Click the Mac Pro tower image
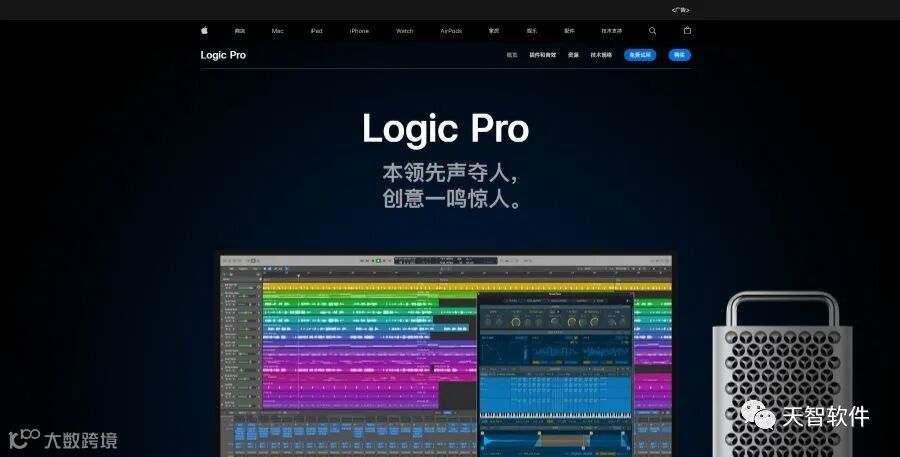 point(782,375)
